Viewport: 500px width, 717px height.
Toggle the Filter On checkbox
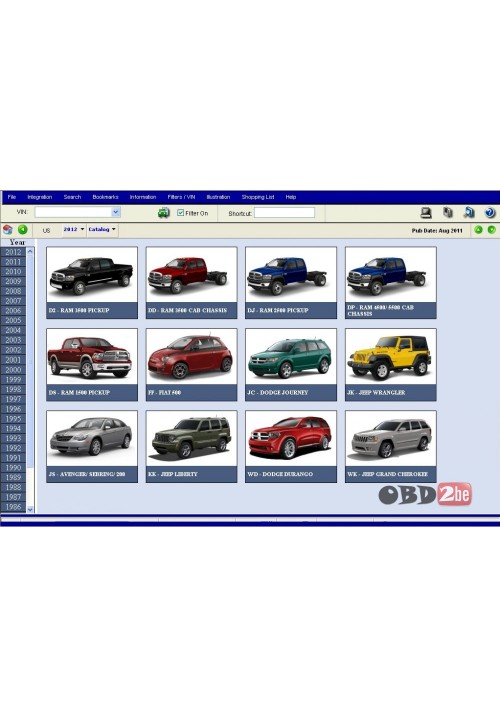(x=180, y=213)
